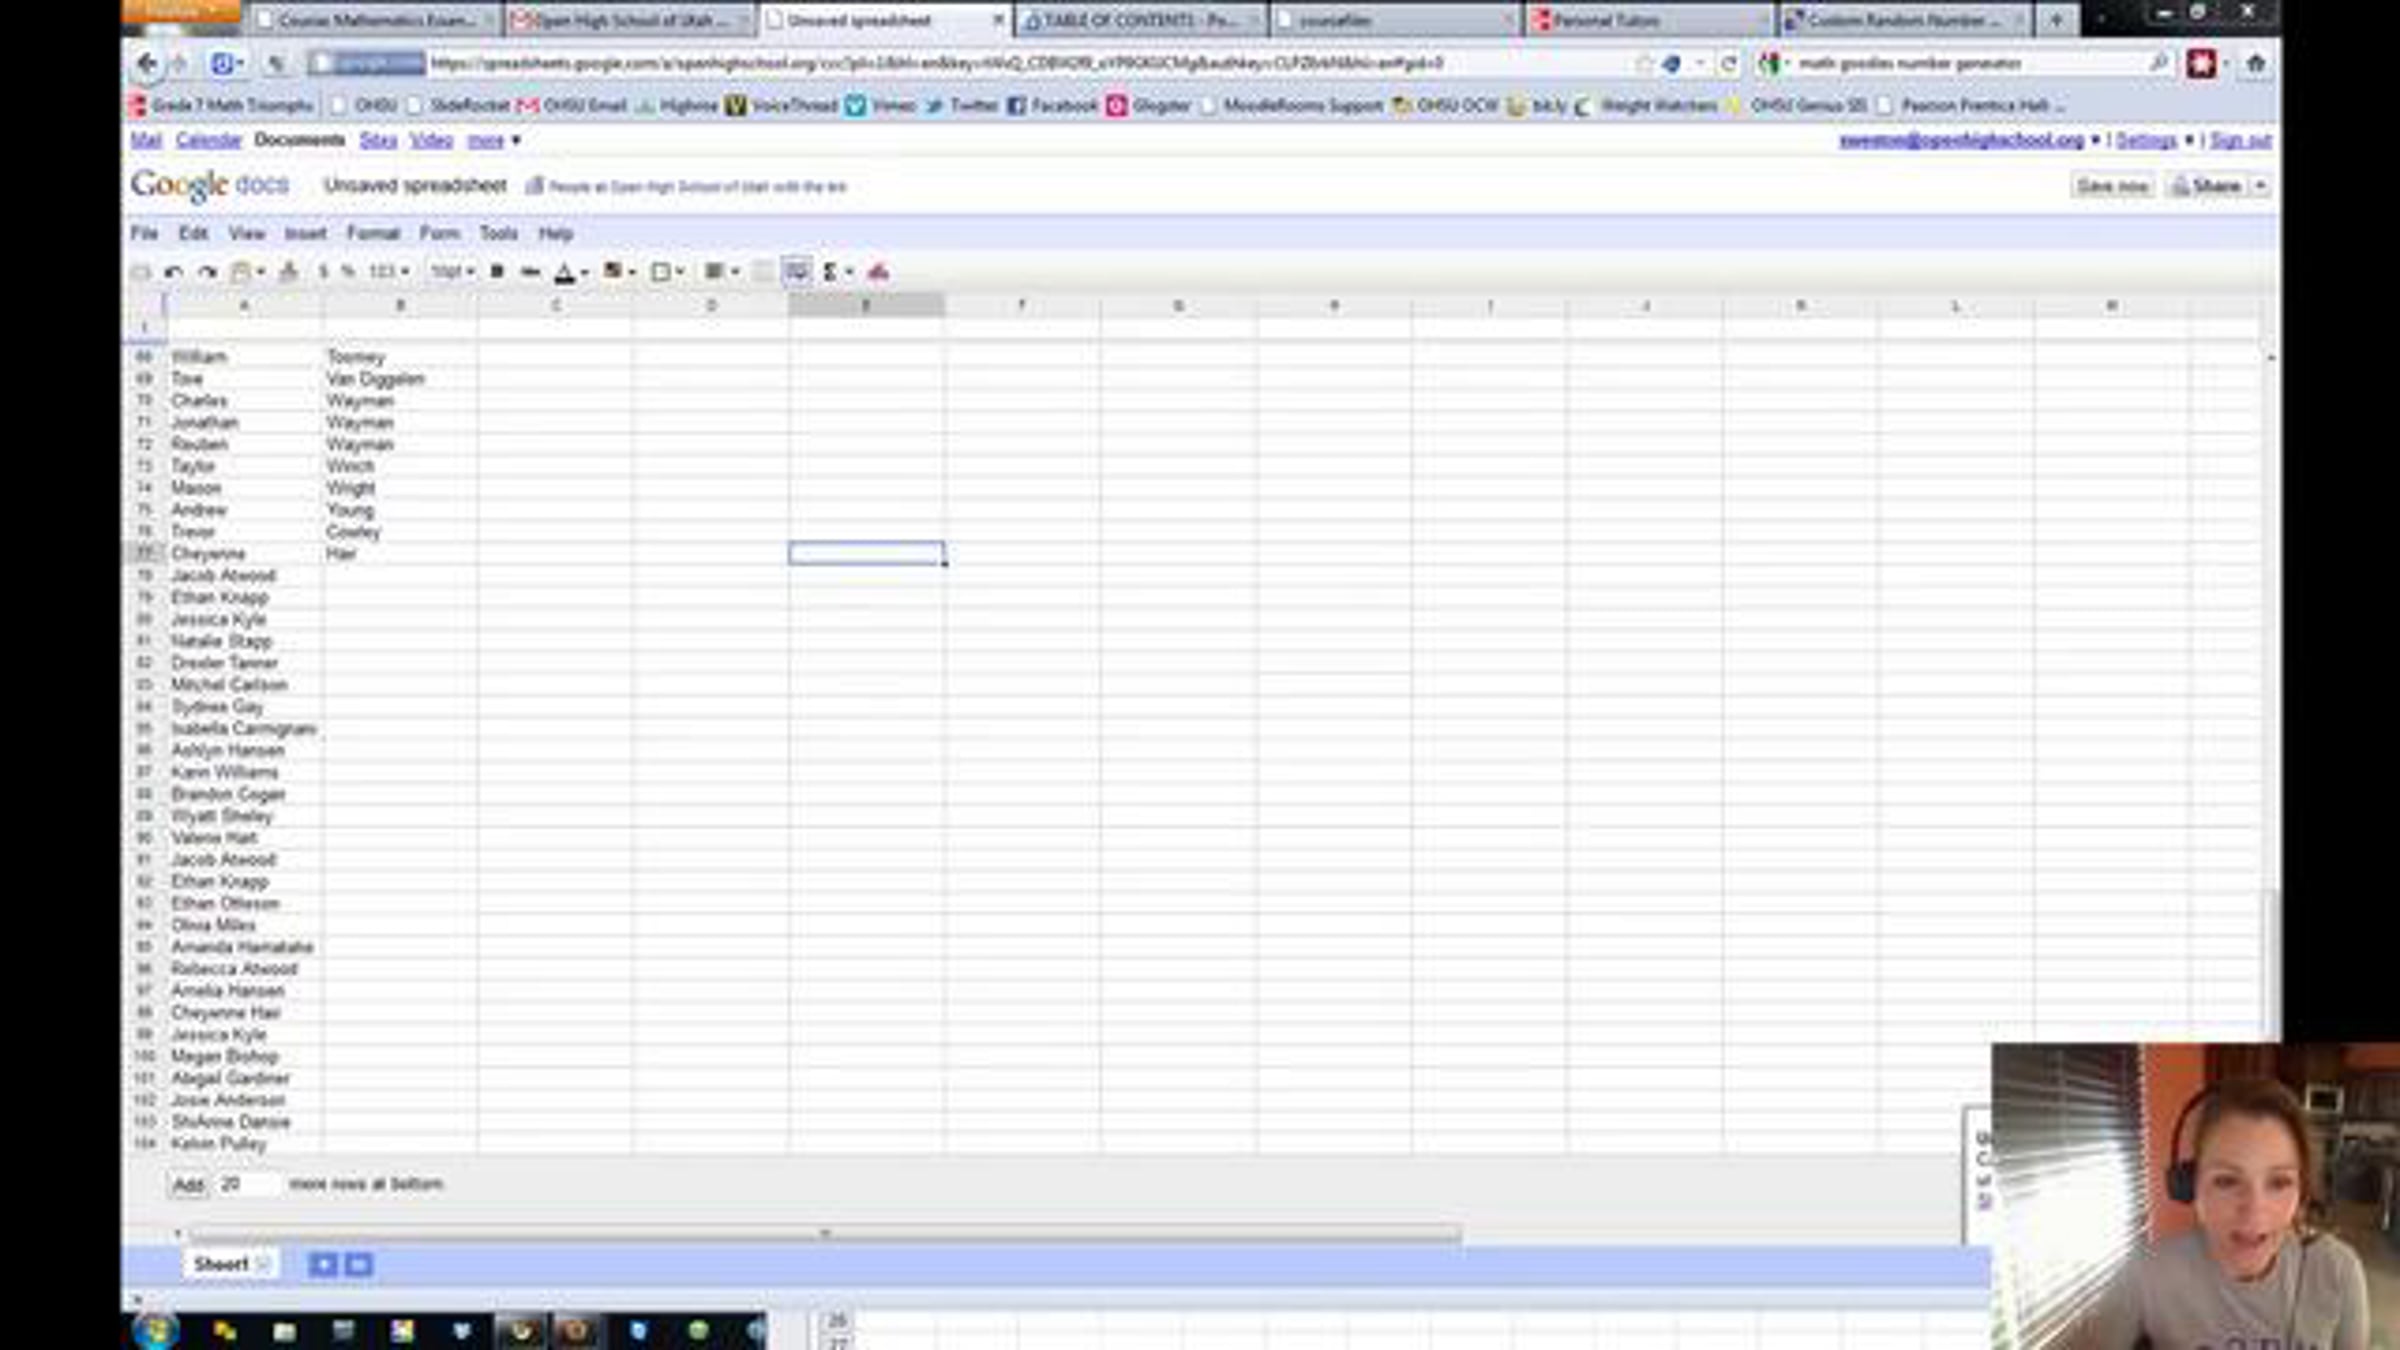The height and width of the screenshot is (1350, 2400).
Task: Click the Save now button
Action: pyautogui.click(x=2111, y=186)
